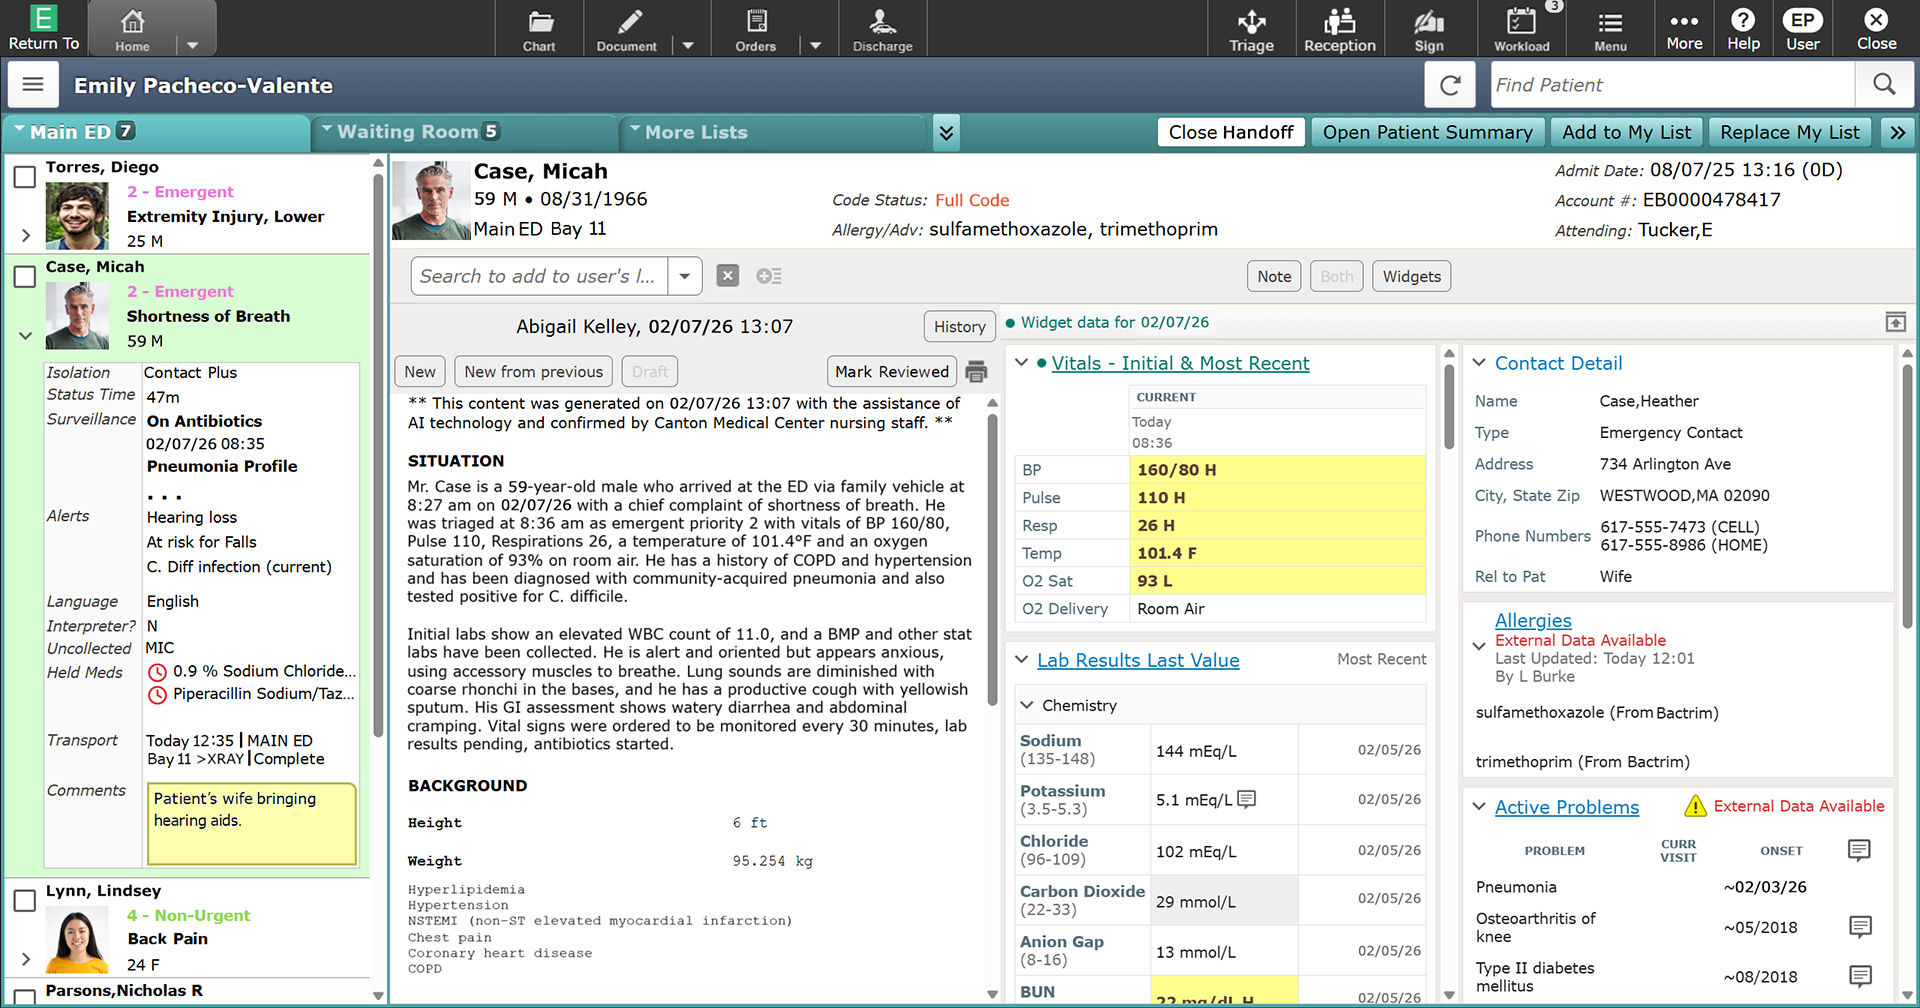Screen dimensions: 1920x1008
Task: Collapse the Vitals widget
Action: click(x=1021, y=363)
